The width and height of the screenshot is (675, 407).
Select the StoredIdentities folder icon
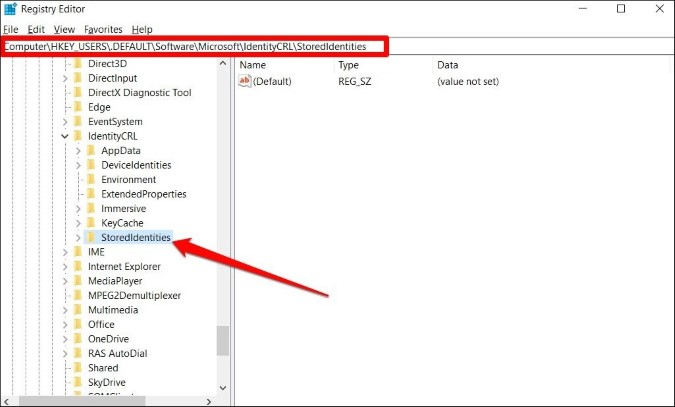coord(91,237)
